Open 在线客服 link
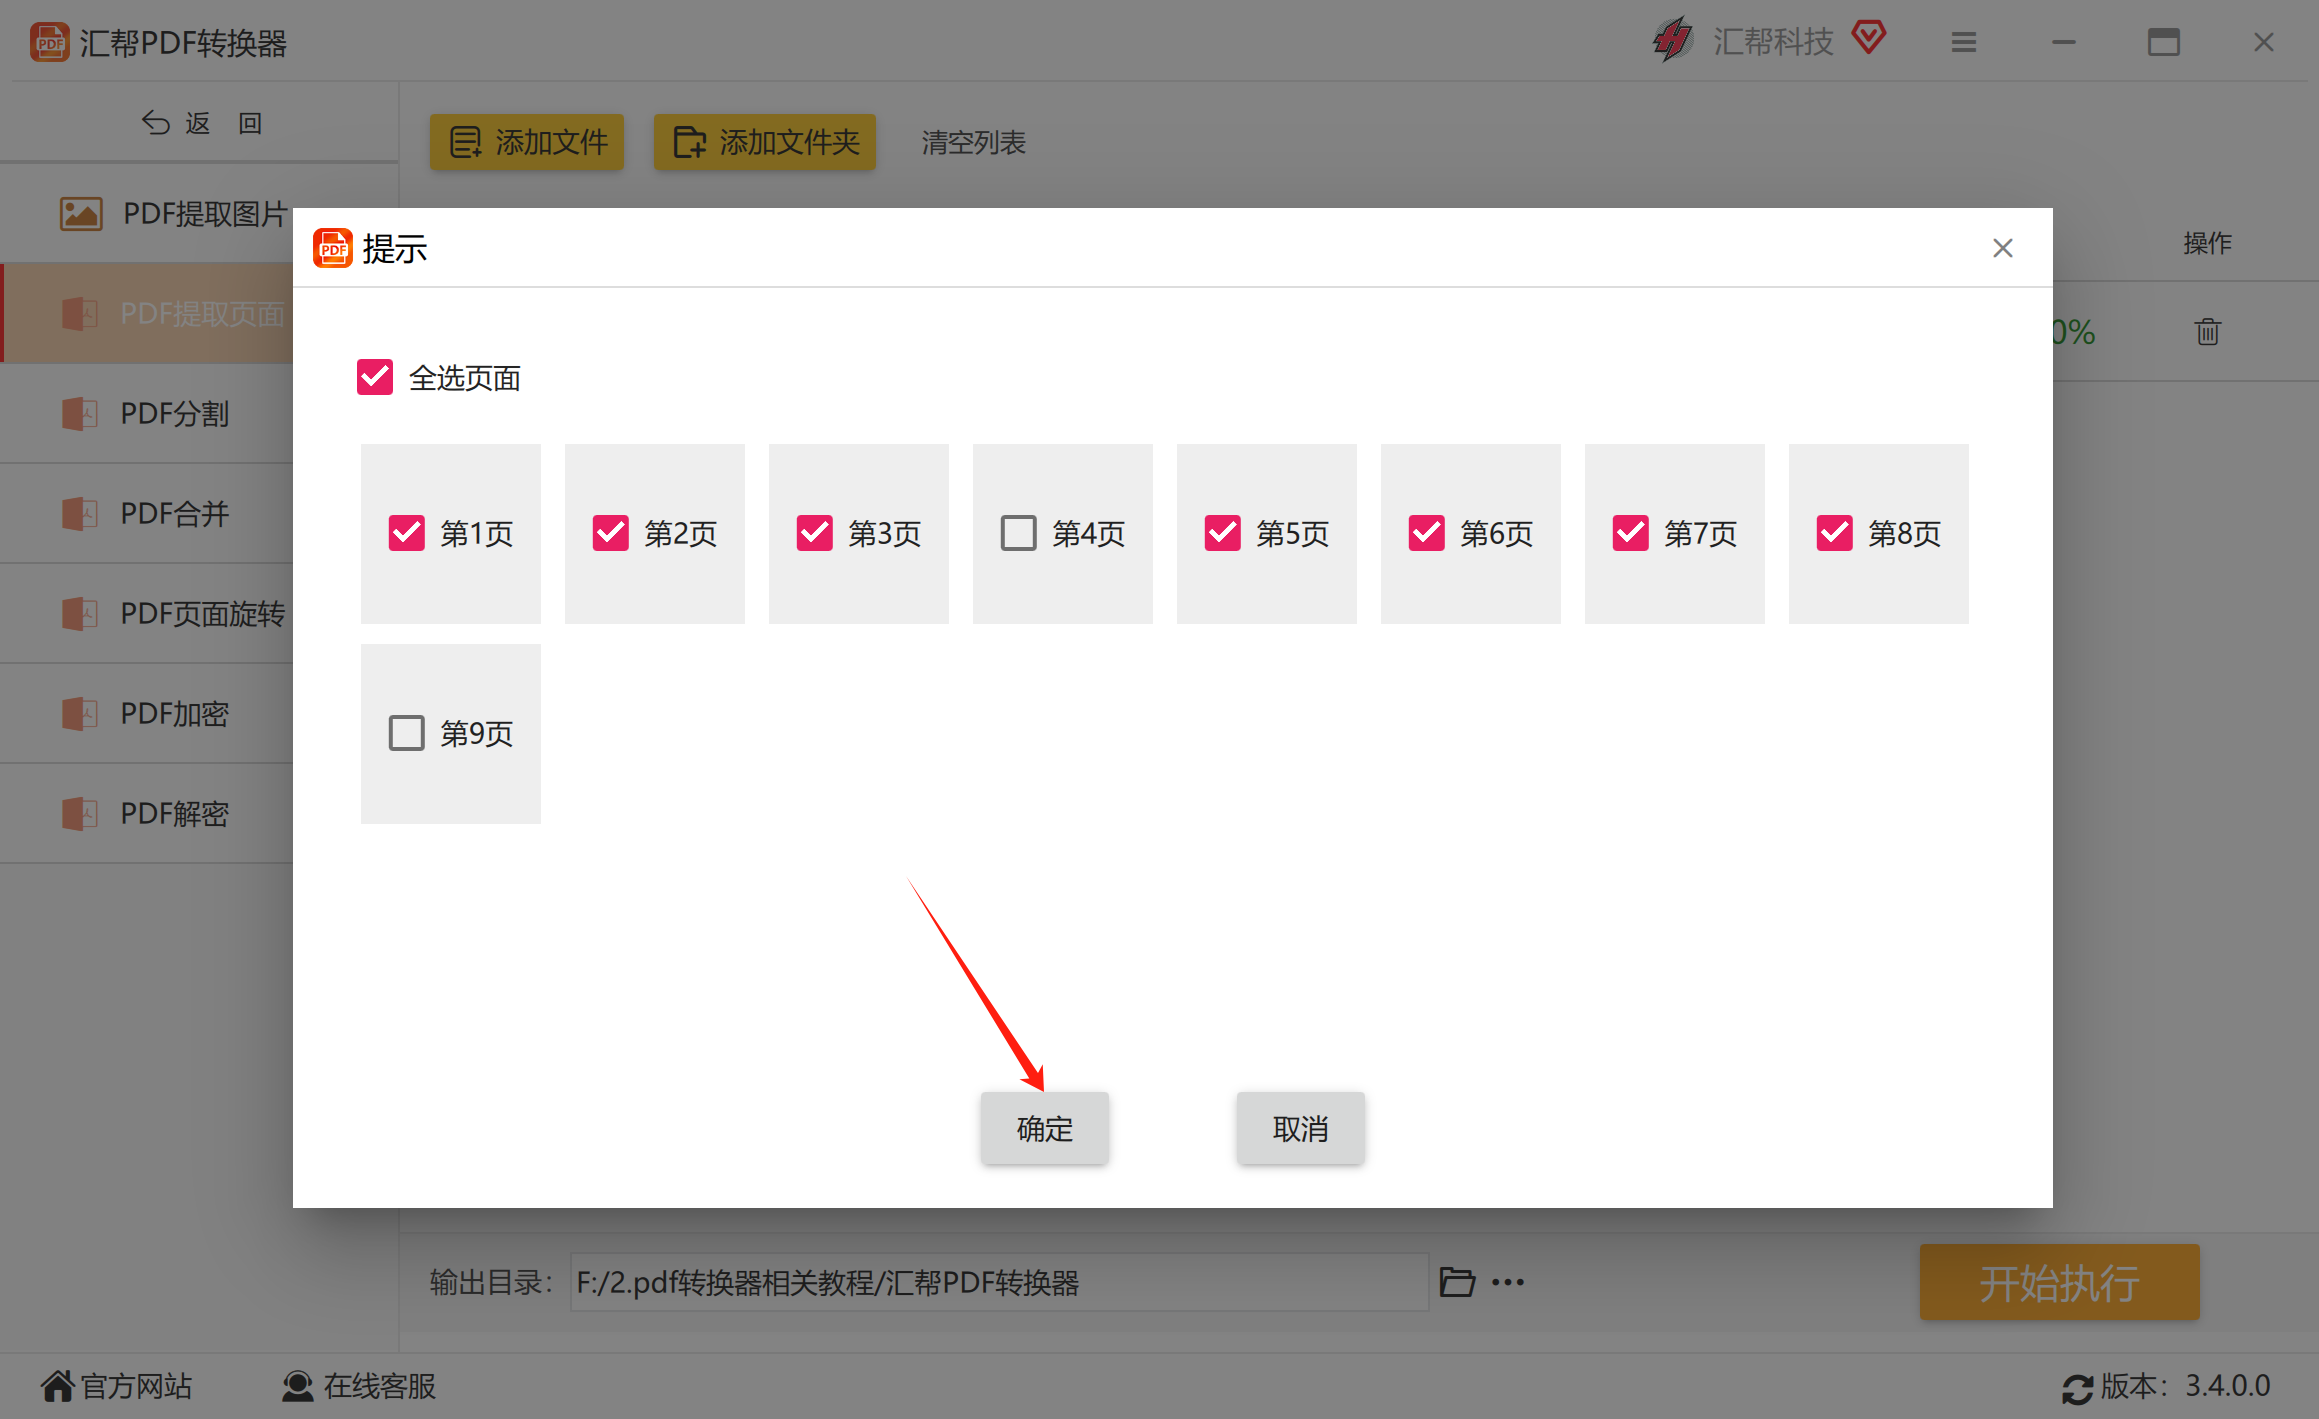The image size is (2319, 1419). click(x=358, y=1386)
